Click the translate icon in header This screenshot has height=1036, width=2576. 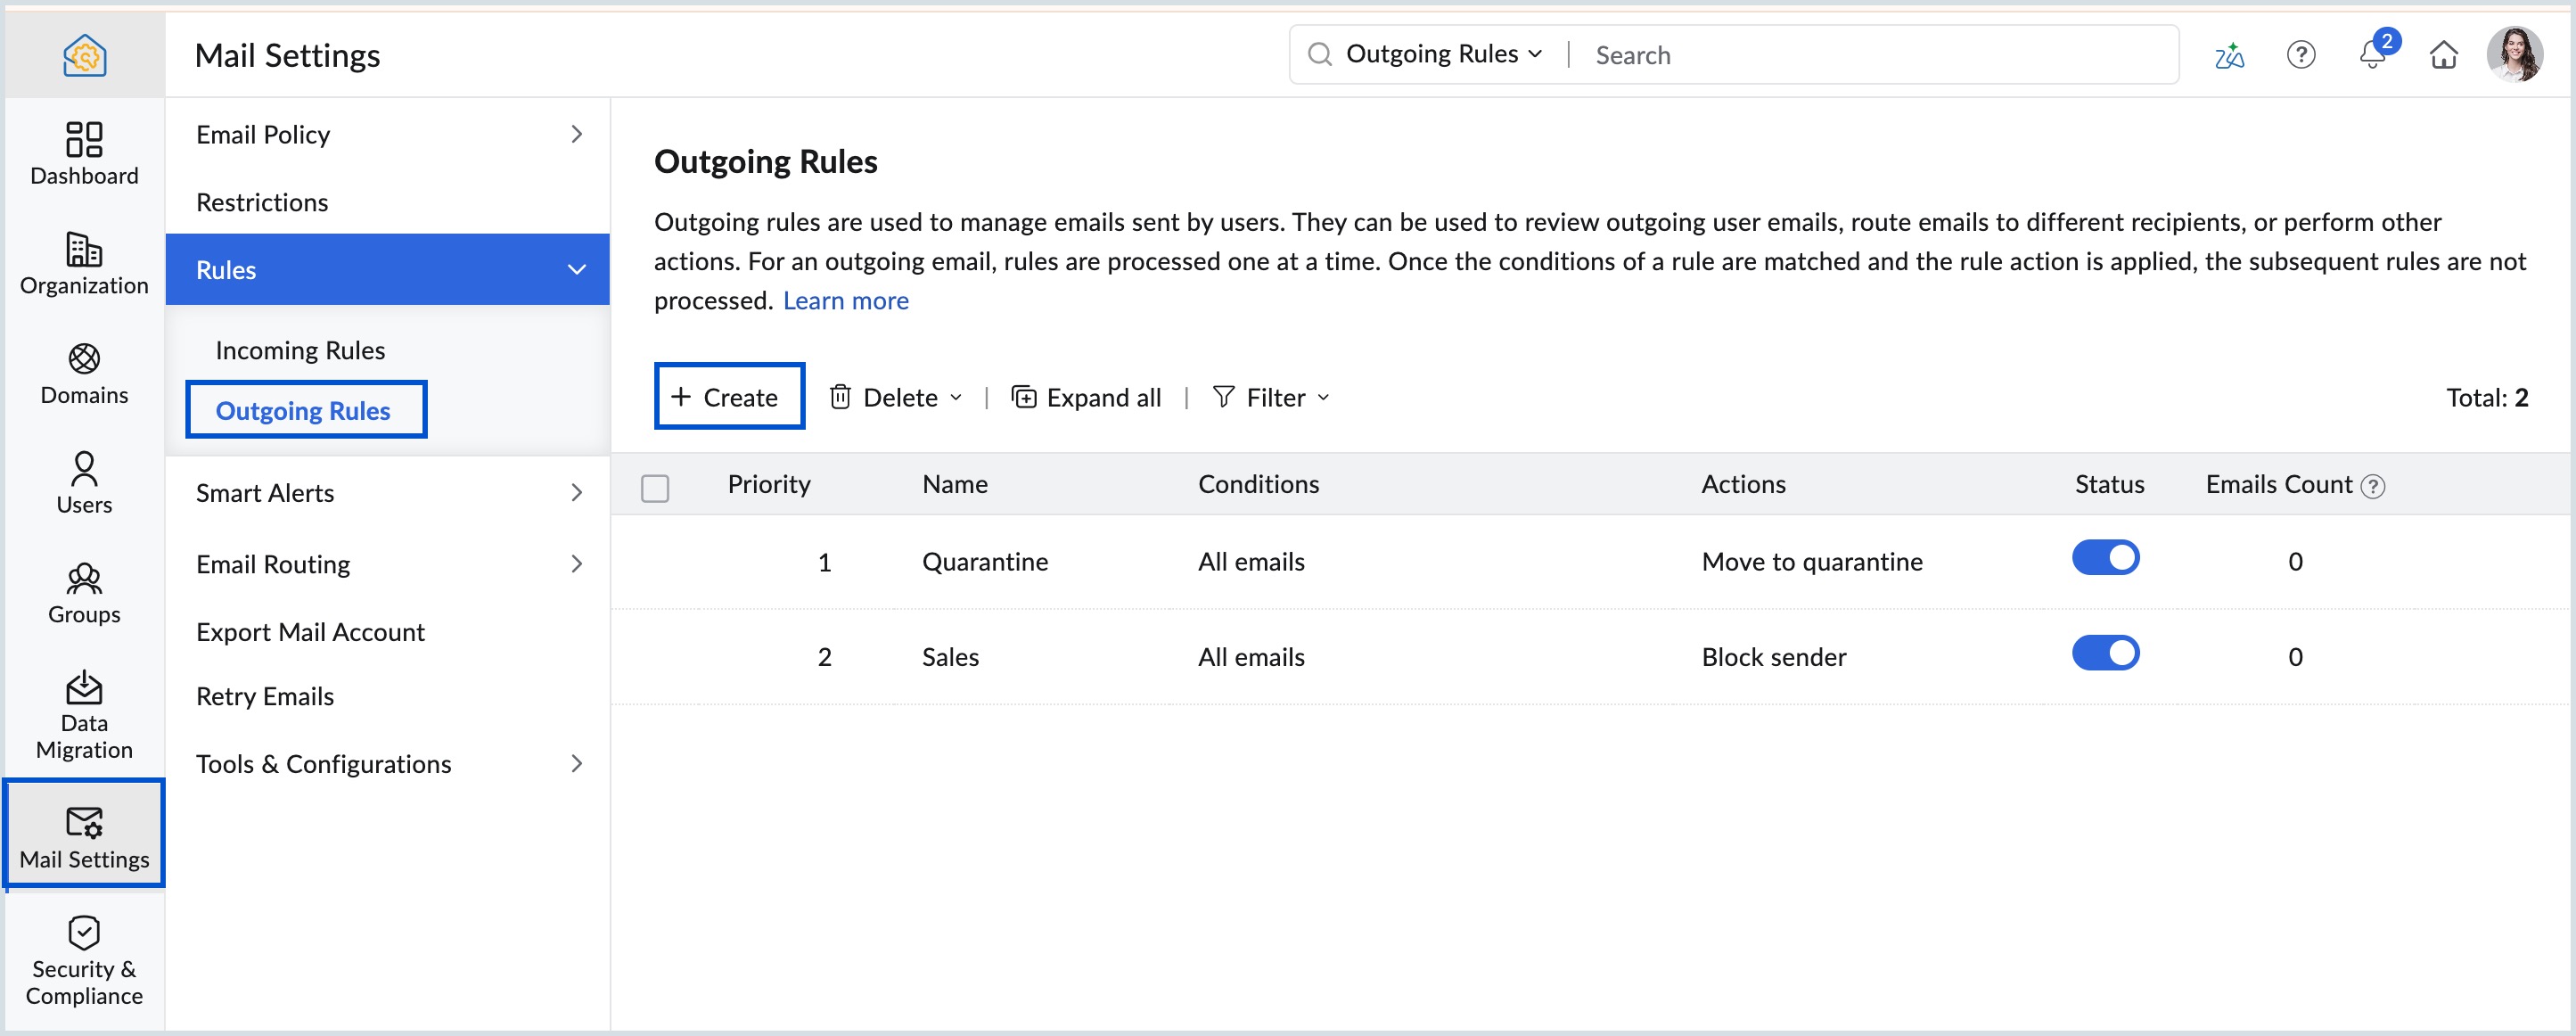pyautogui.click(x=2229, y=55)
